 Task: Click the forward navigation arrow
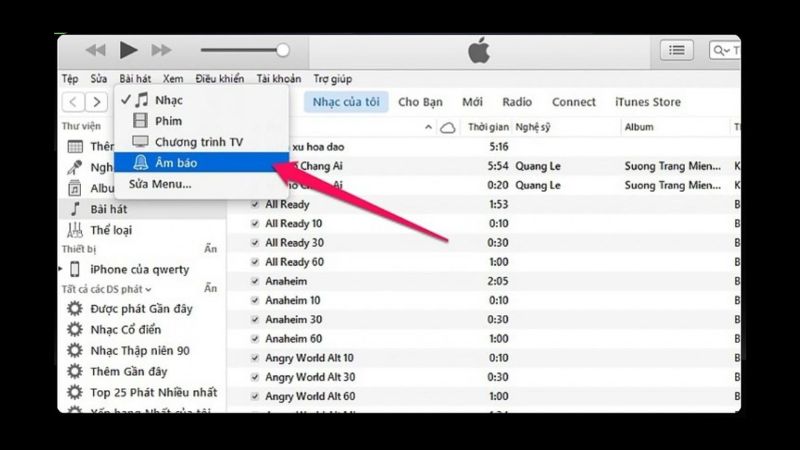97,102
